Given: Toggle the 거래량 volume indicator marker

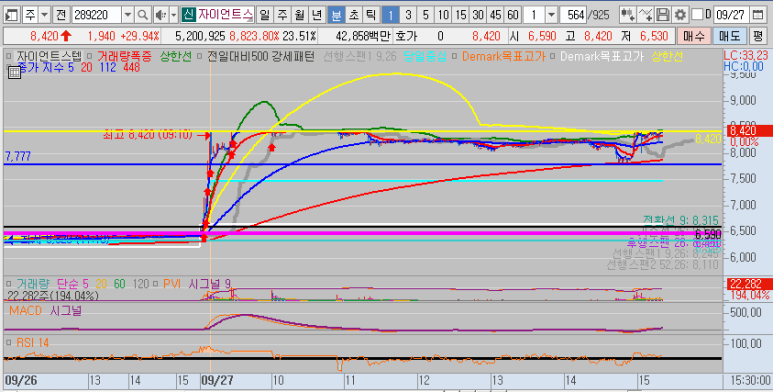Looking at the screenshot, I should point(8,284).
